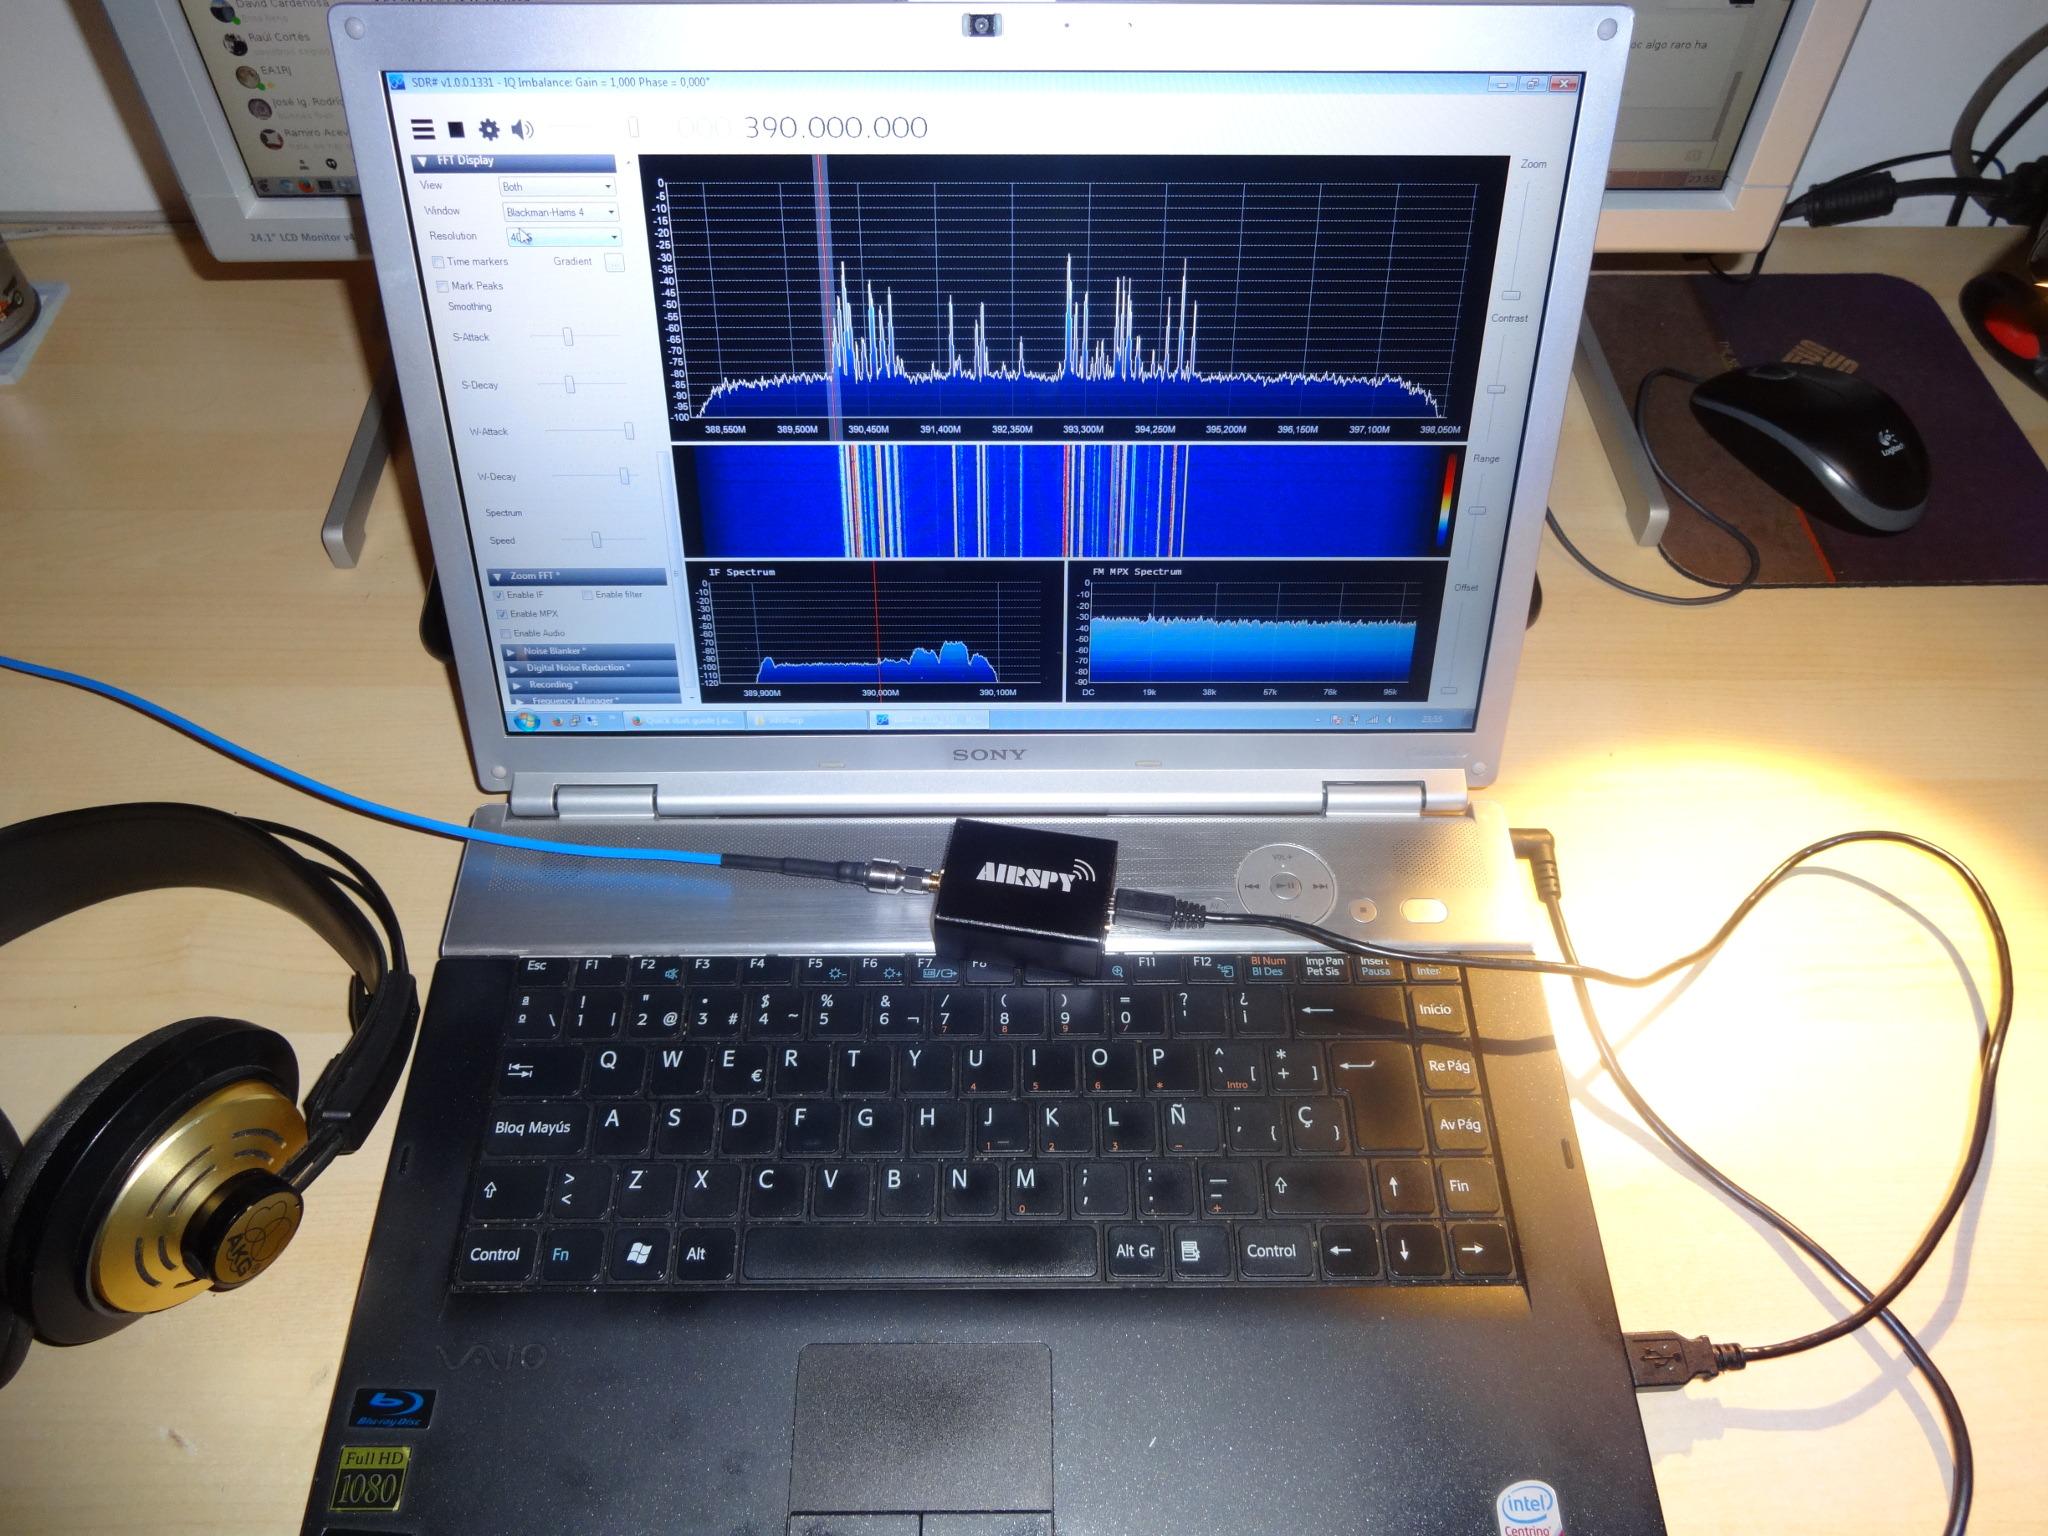Viewport: 2048px width, 1536px height.
Task: Check the Mark Peaks option
Action: click(442, 286)
